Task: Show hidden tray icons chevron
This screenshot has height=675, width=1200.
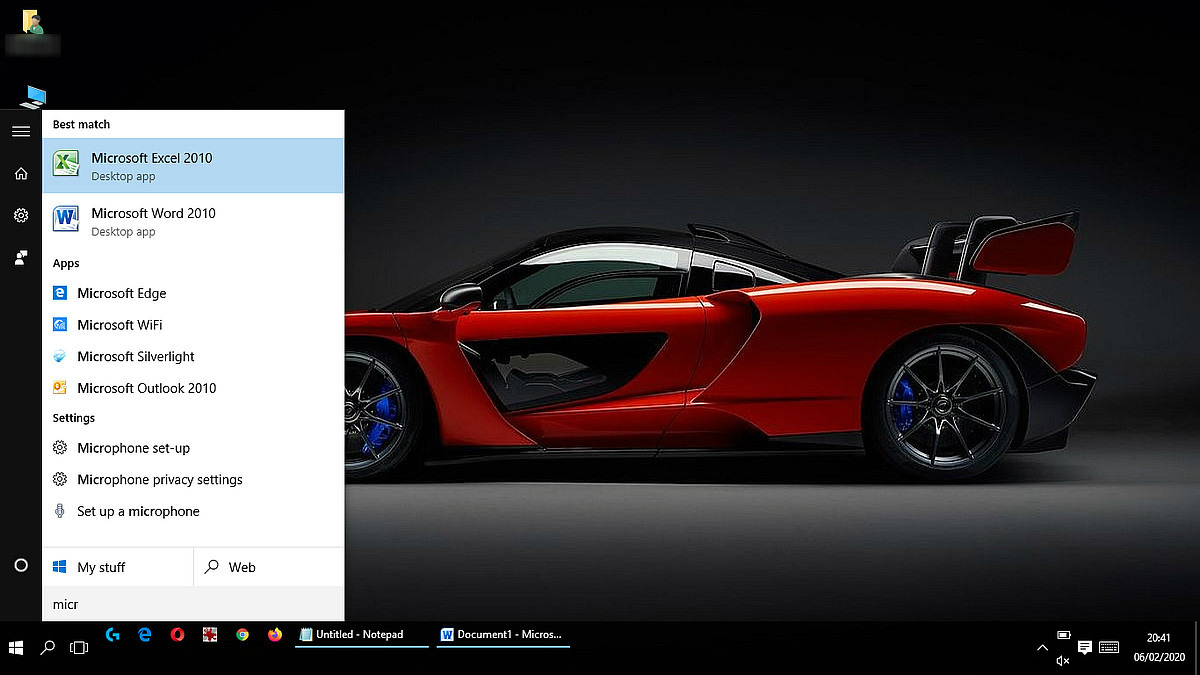Action: (x=1041, y=648)
